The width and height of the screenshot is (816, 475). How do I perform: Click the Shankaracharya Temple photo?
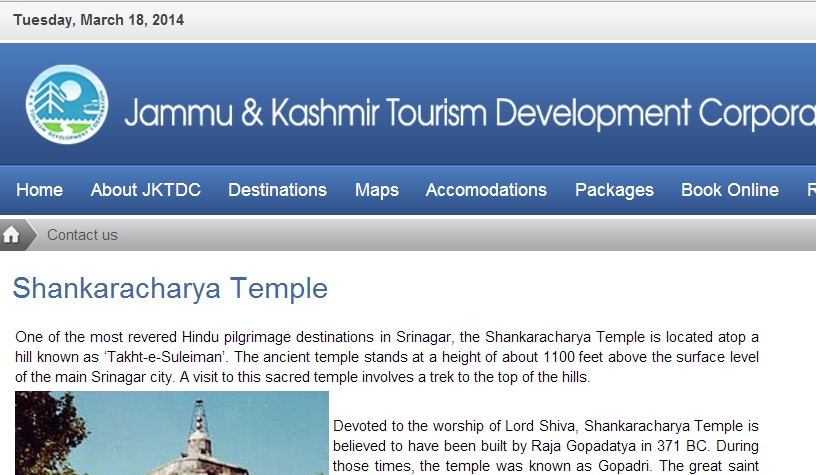(171, 433)
